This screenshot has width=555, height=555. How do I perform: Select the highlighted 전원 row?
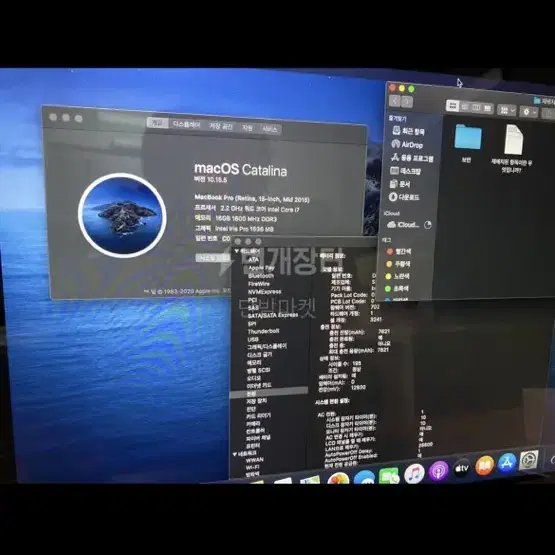point(269,392)
